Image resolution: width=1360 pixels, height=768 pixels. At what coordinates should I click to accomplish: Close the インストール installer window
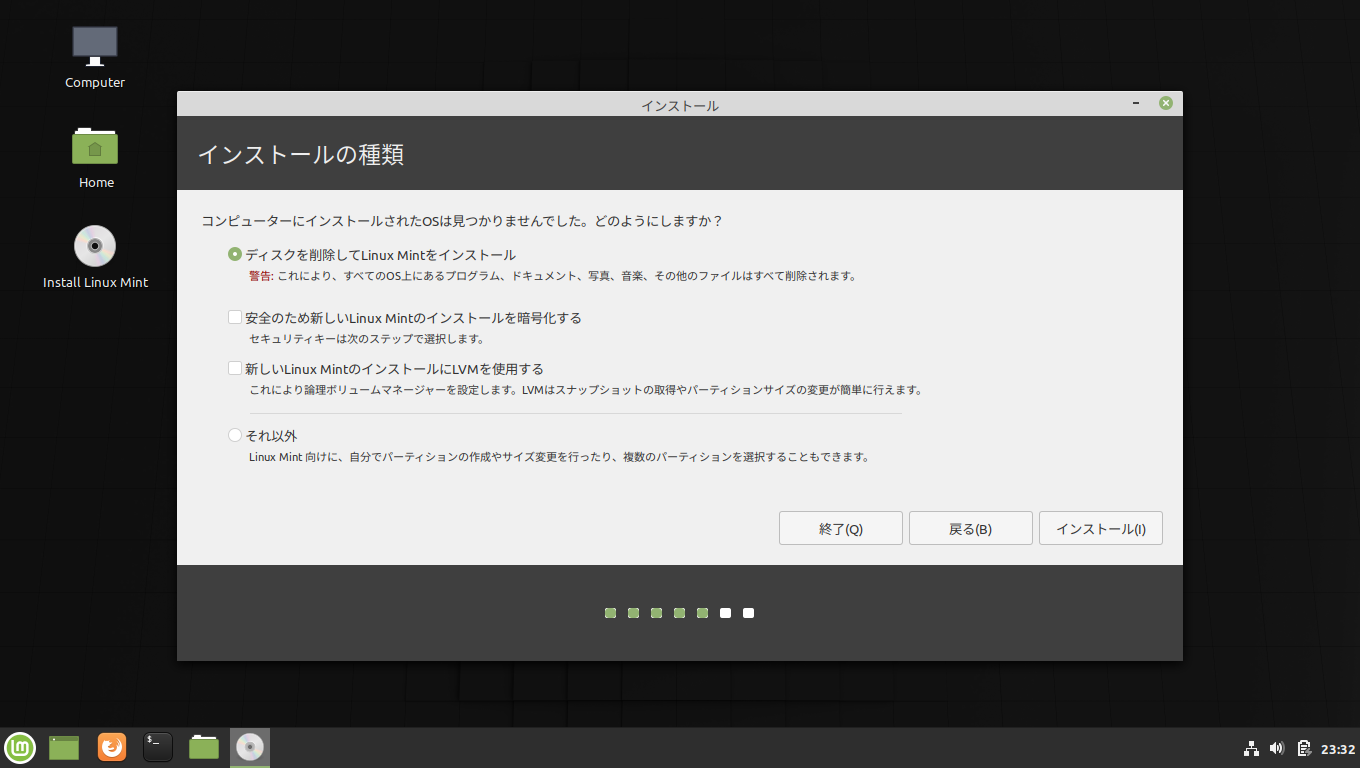coord(1166,103)
